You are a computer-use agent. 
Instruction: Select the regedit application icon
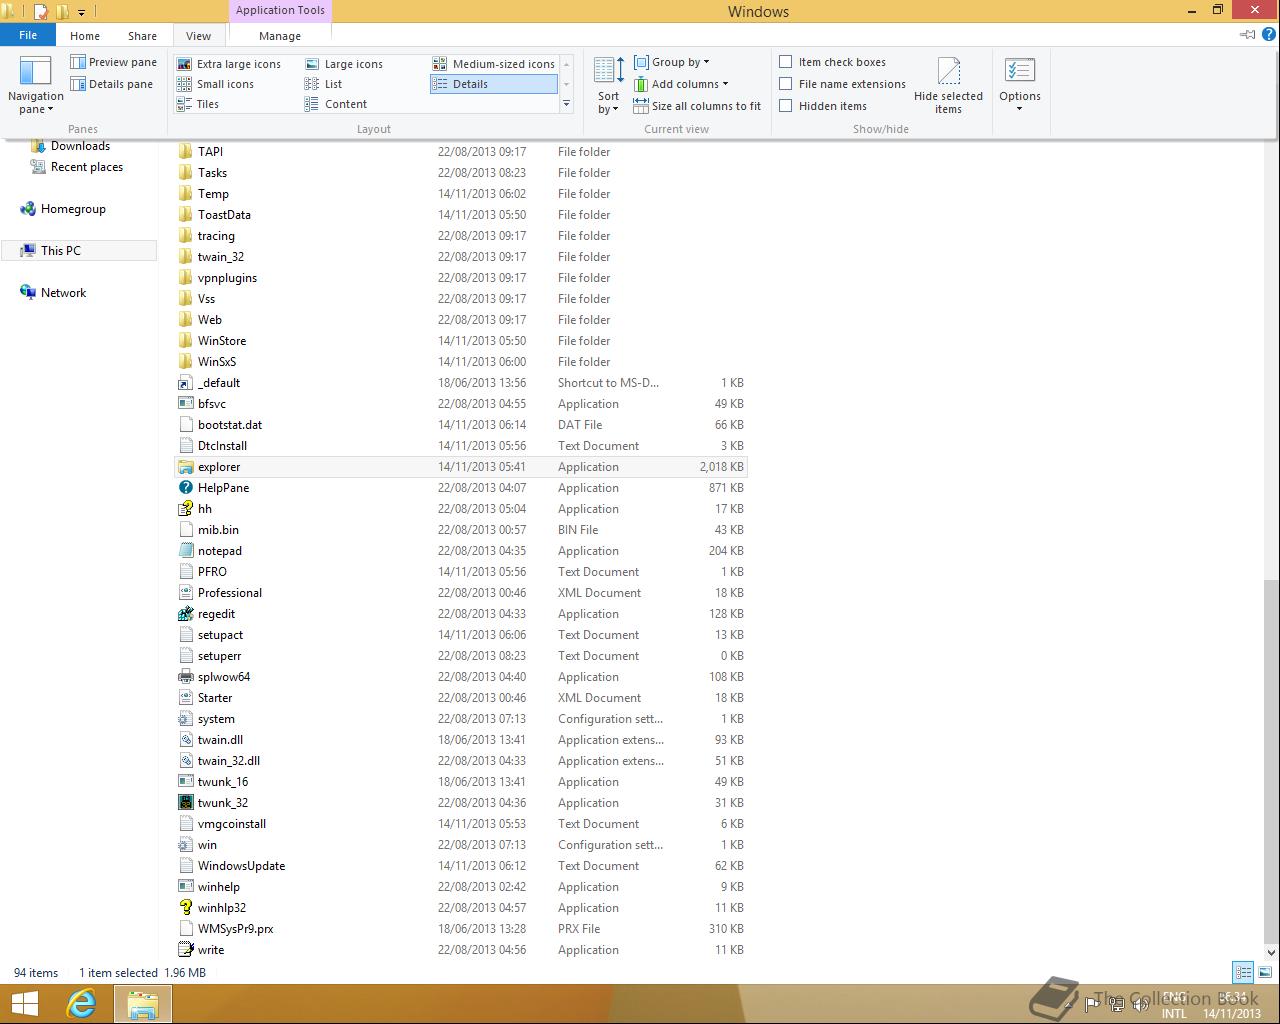(185, 614)
